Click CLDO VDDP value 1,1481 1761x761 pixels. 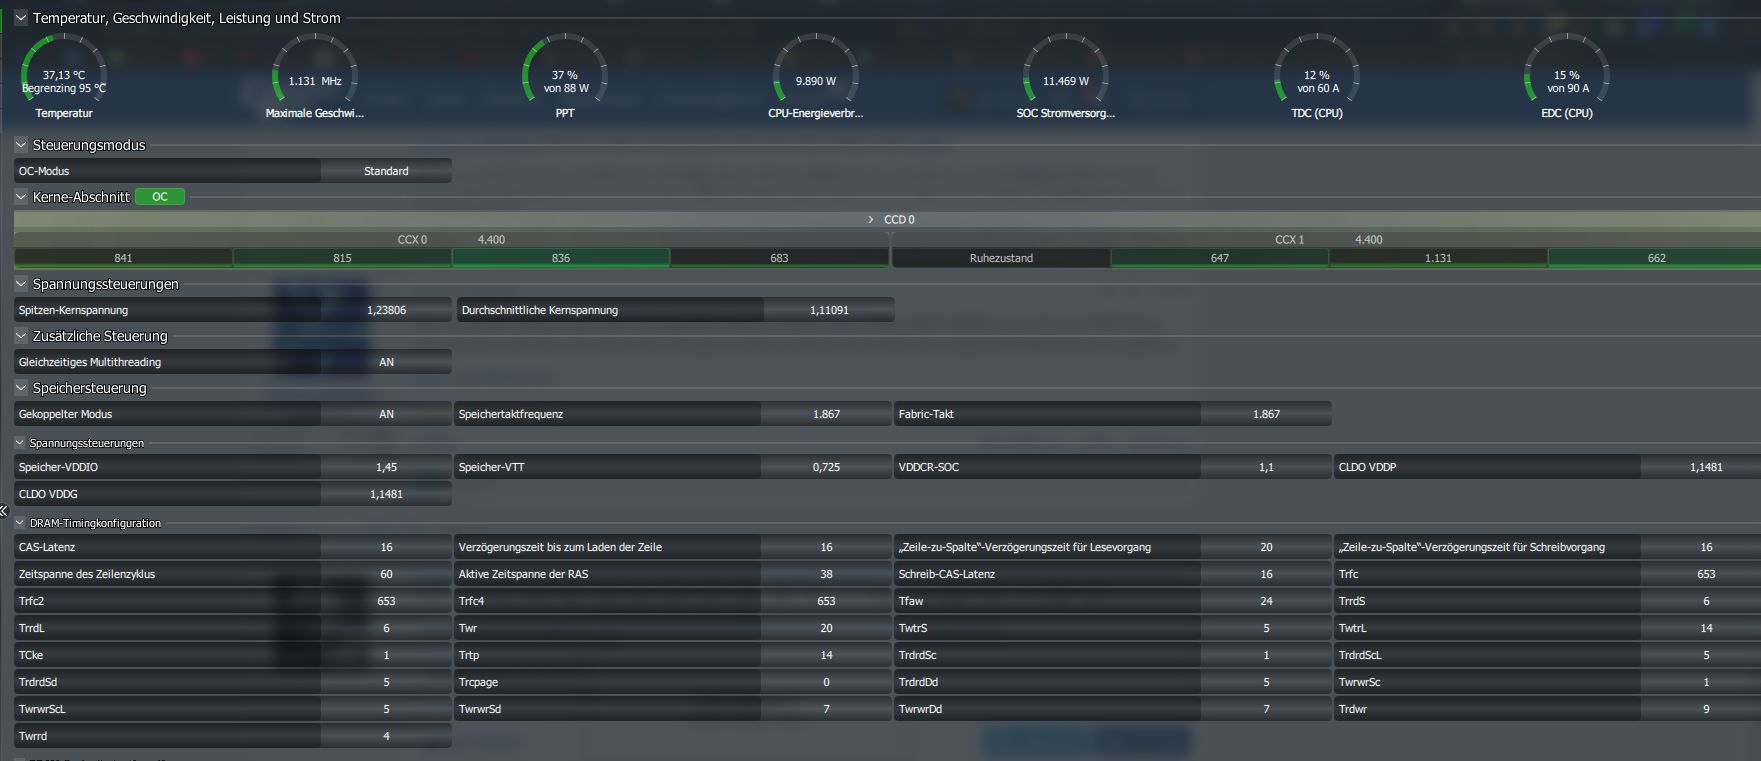coord(1701,467)
